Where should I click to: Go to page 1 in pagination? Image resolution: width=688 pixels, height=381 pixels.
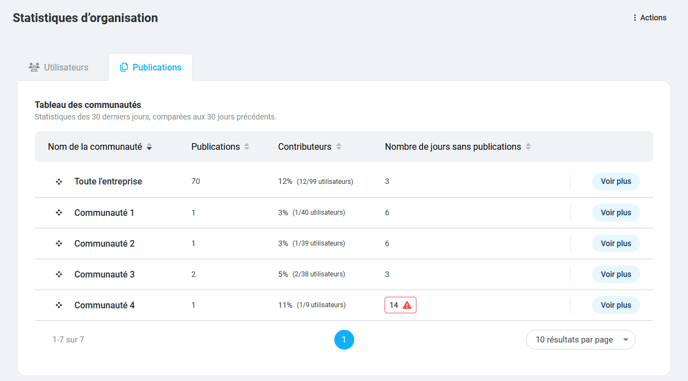click(x=344, y=340)
